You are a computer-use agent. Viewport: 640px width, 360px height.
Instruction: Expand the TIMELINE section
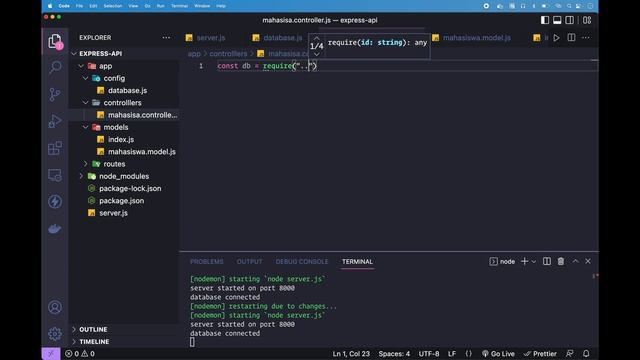tap(94, 342)
